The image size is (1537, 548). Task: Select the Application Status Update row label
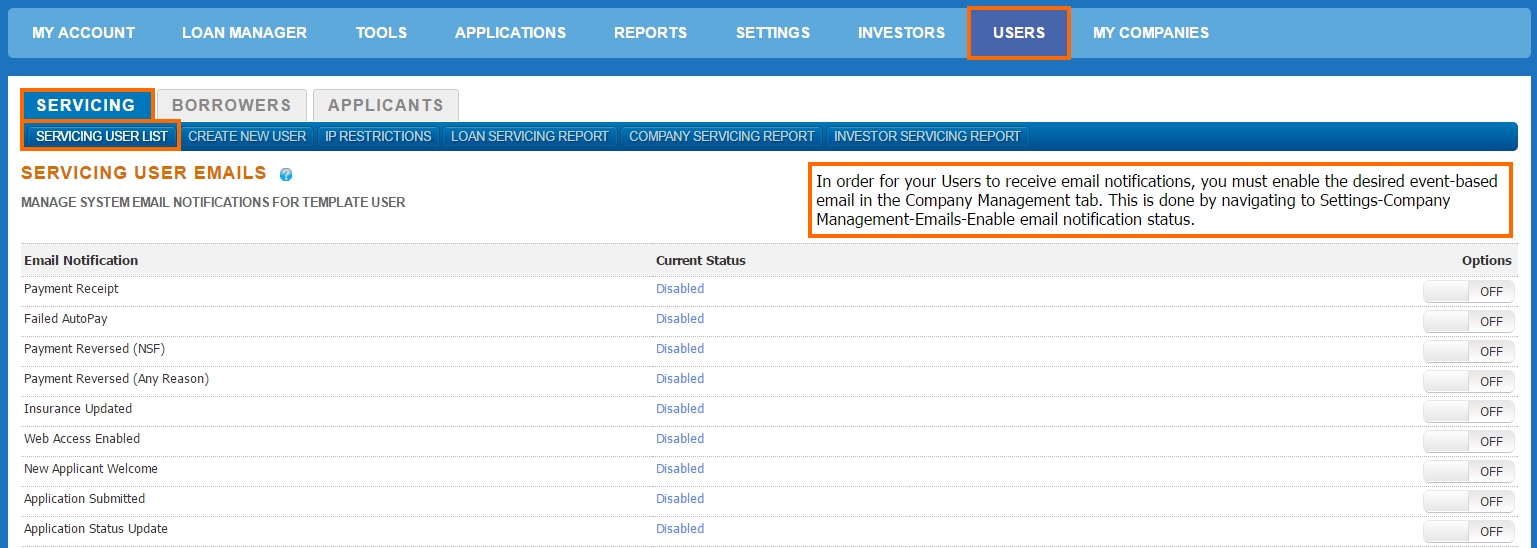(96, 529)
